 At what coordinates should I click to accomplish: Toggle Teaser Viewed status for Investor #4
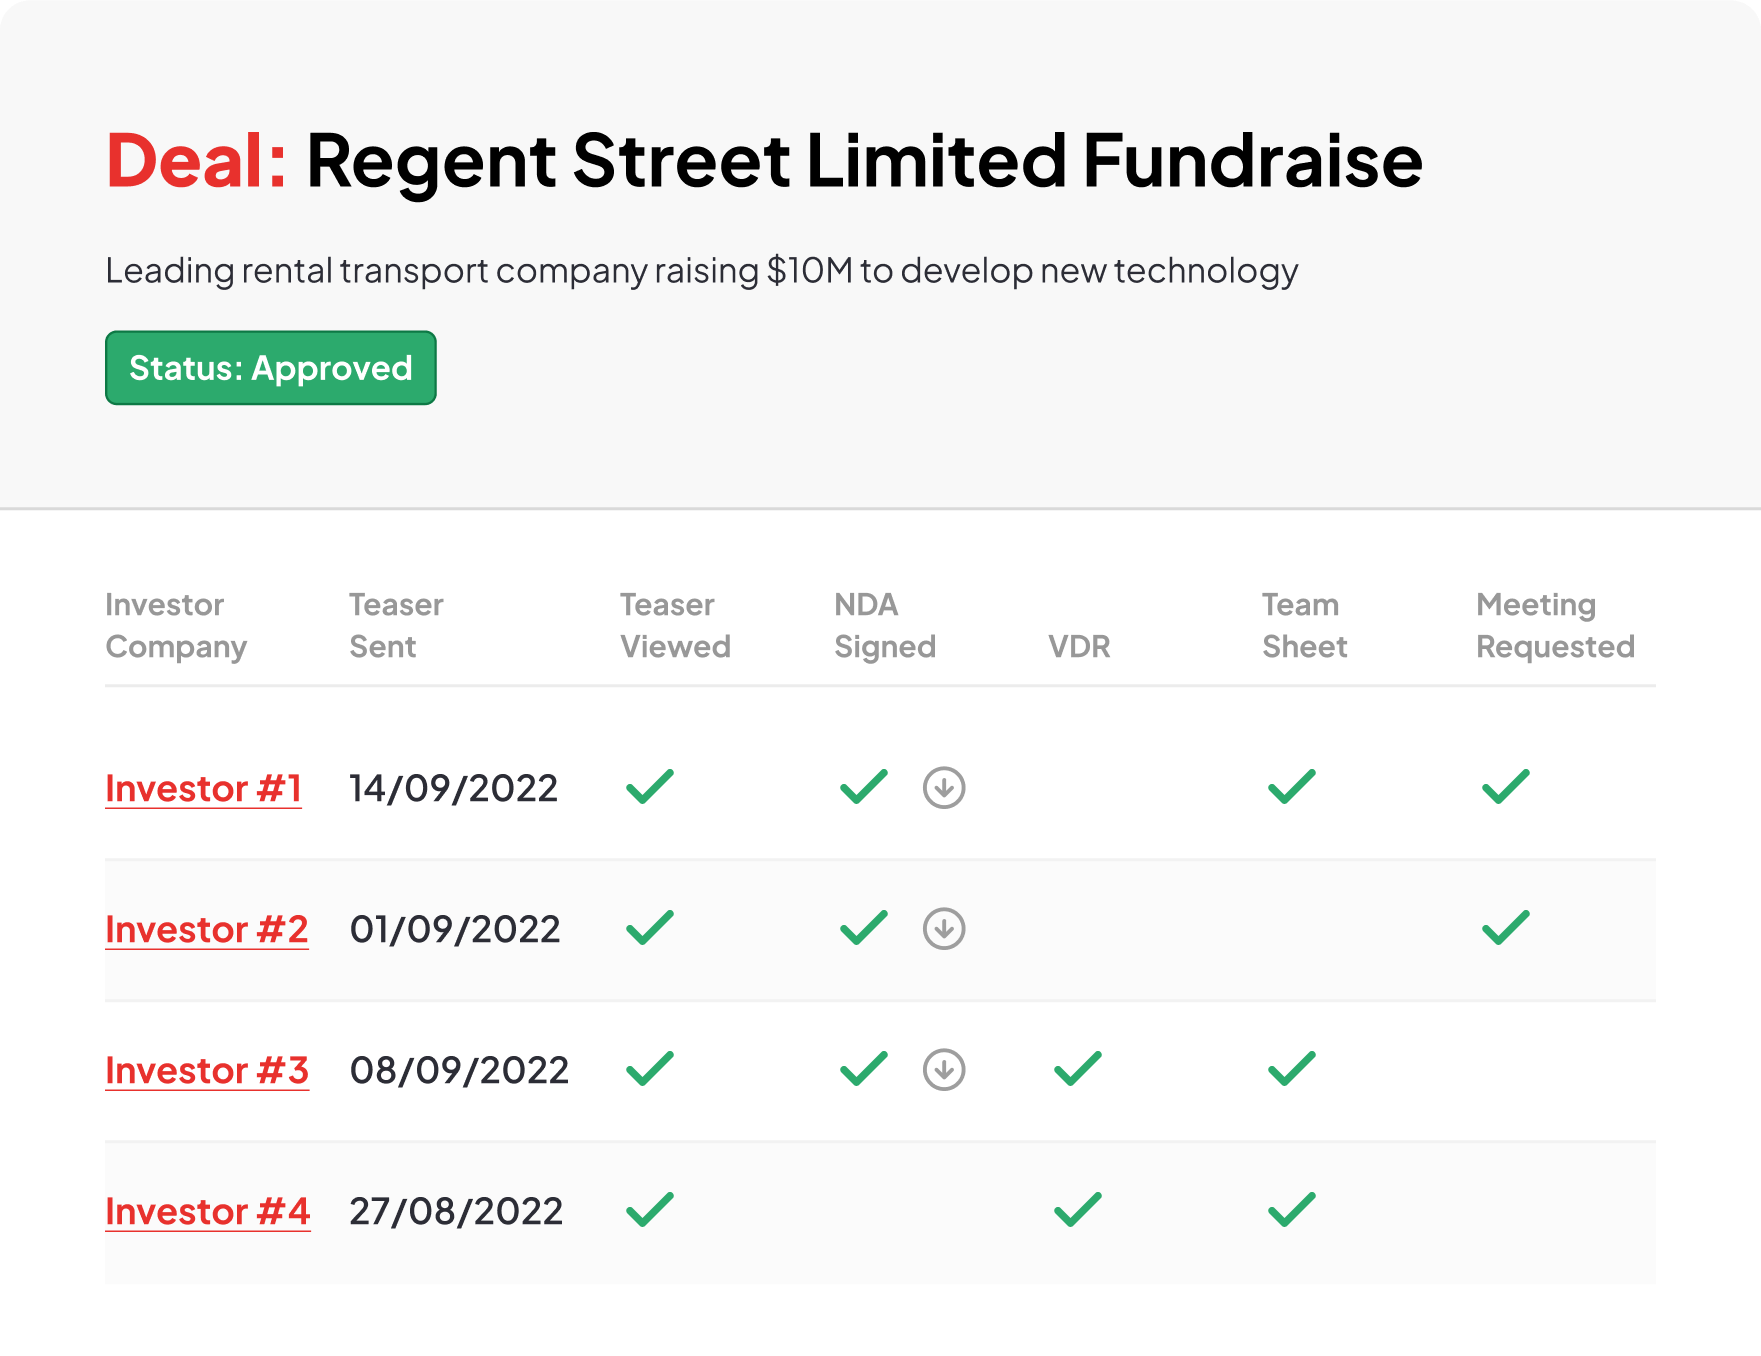tap(649, 1211)
